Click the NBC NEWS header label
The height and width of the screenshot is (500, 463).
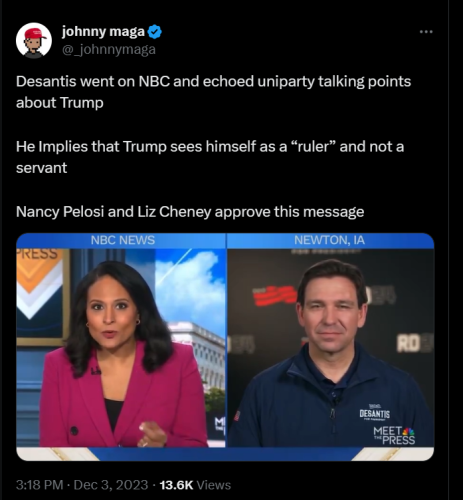[123, 240]
